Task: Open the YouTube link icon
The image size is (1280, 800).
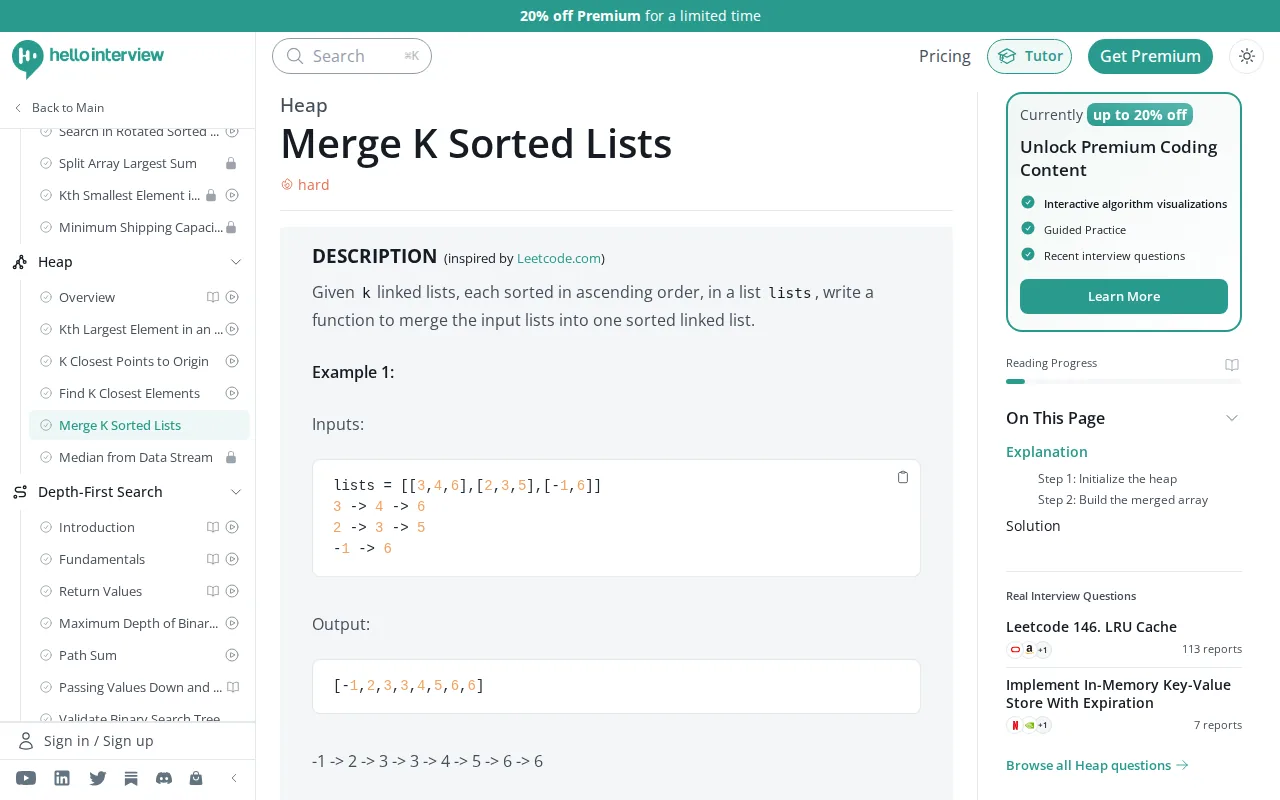Action: [26, 778]
